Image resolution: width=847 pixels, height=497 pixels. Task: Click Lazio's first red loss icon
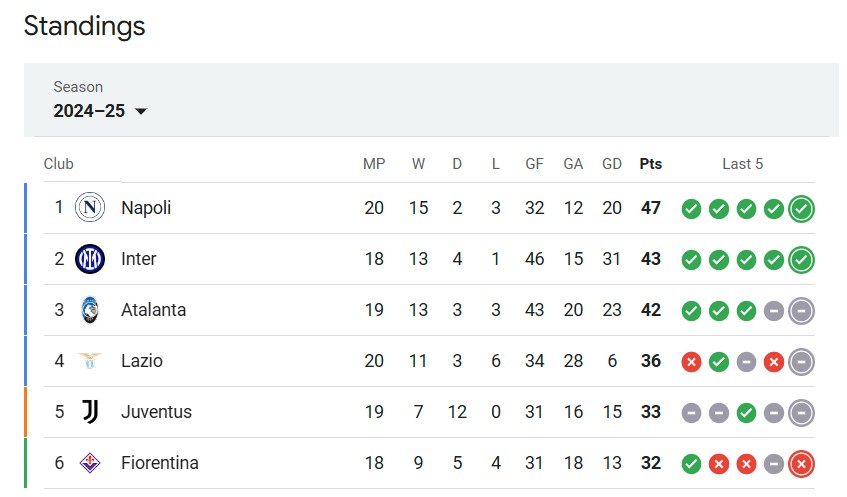691,362
